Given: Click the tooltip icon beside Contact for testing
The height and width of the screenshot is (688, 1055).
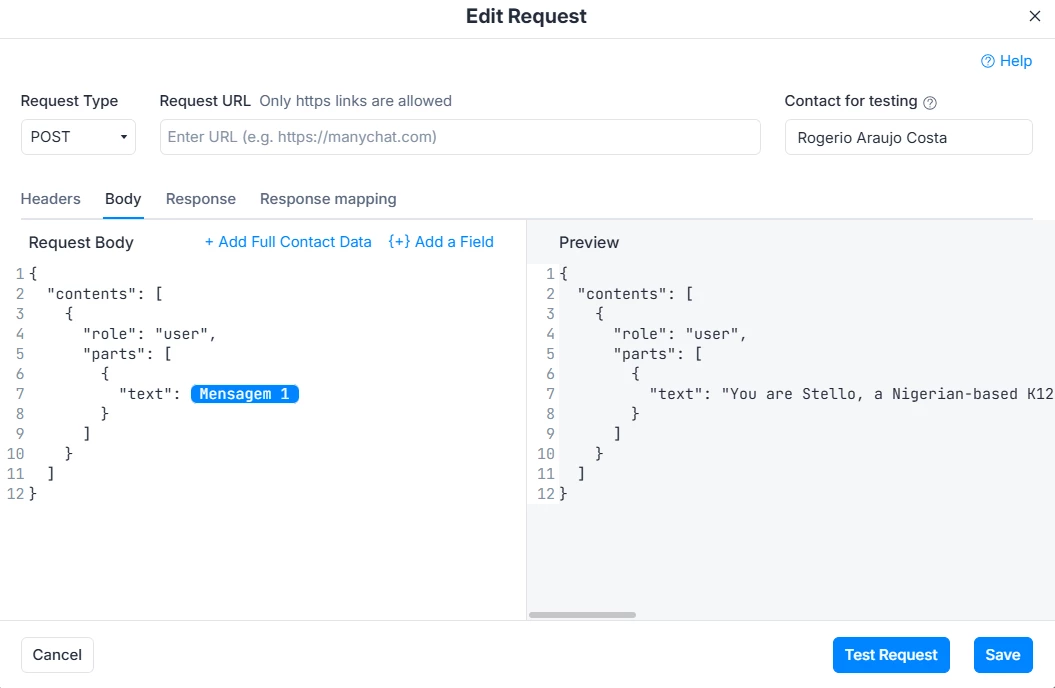Looking at the screenshot, I should click(930, 103).
